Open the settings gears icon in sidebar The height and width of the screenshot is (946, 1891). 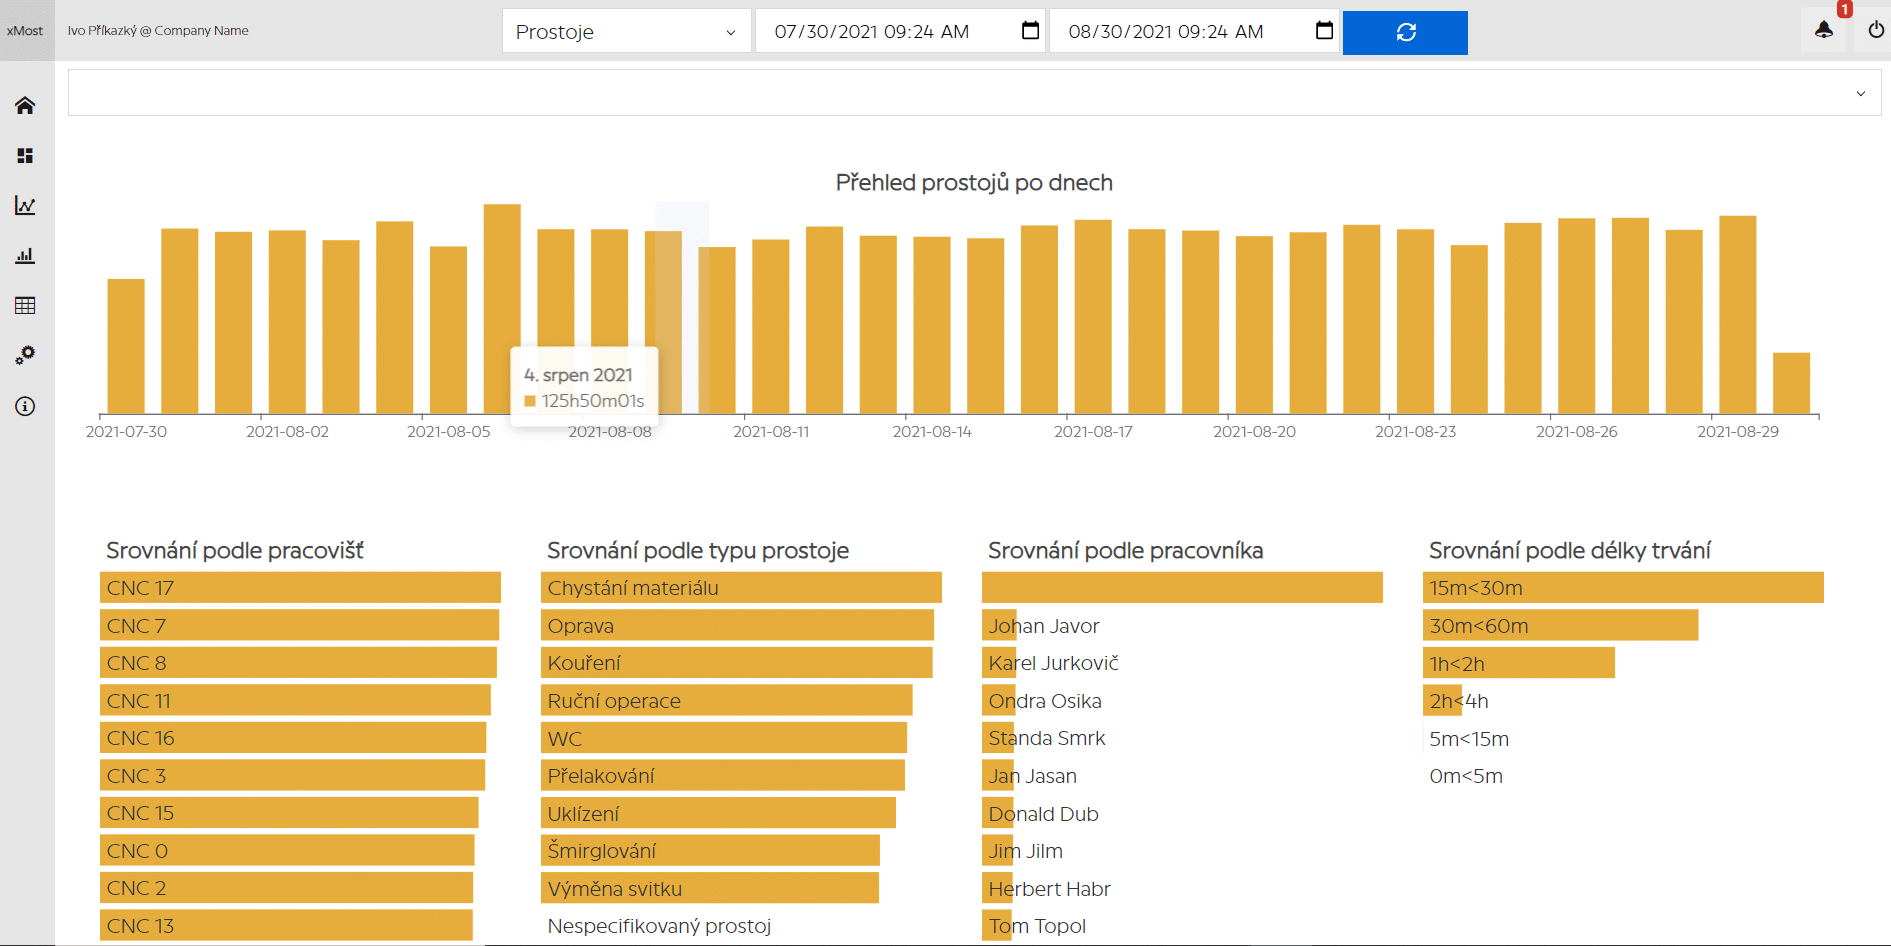[25, 355]
